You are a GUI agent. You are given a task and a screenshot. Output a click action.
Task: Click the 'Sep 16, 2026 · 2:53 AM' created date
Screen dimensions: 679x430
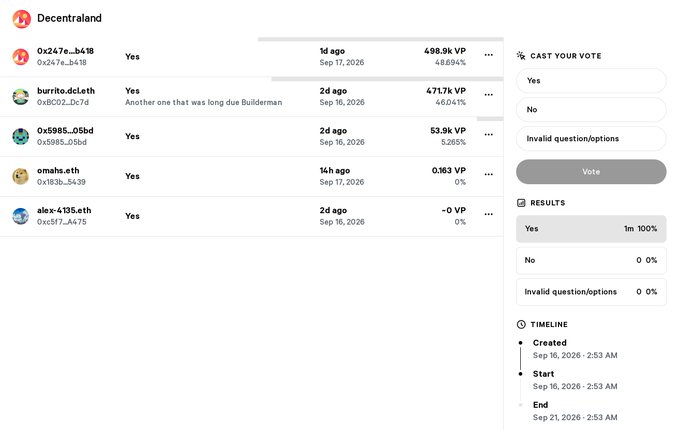[x=575, y=356]
